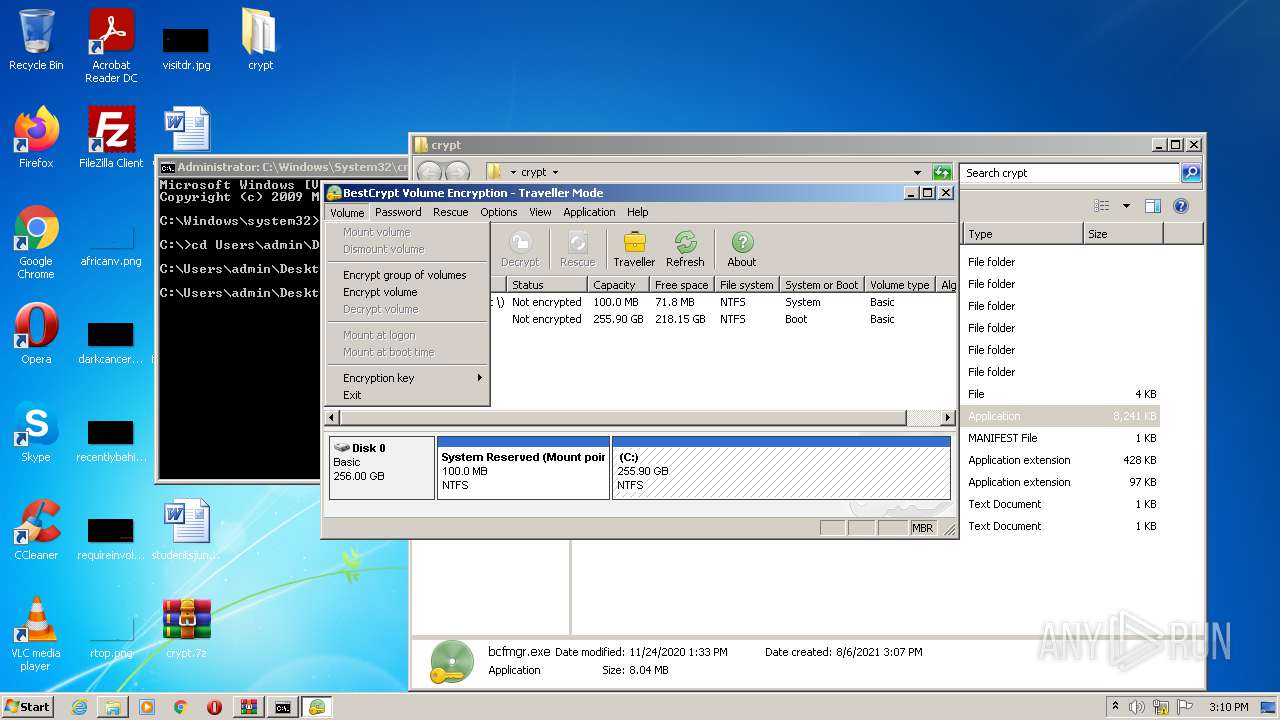Click the volume speaker tray icon

click(x=1137, y=707)
